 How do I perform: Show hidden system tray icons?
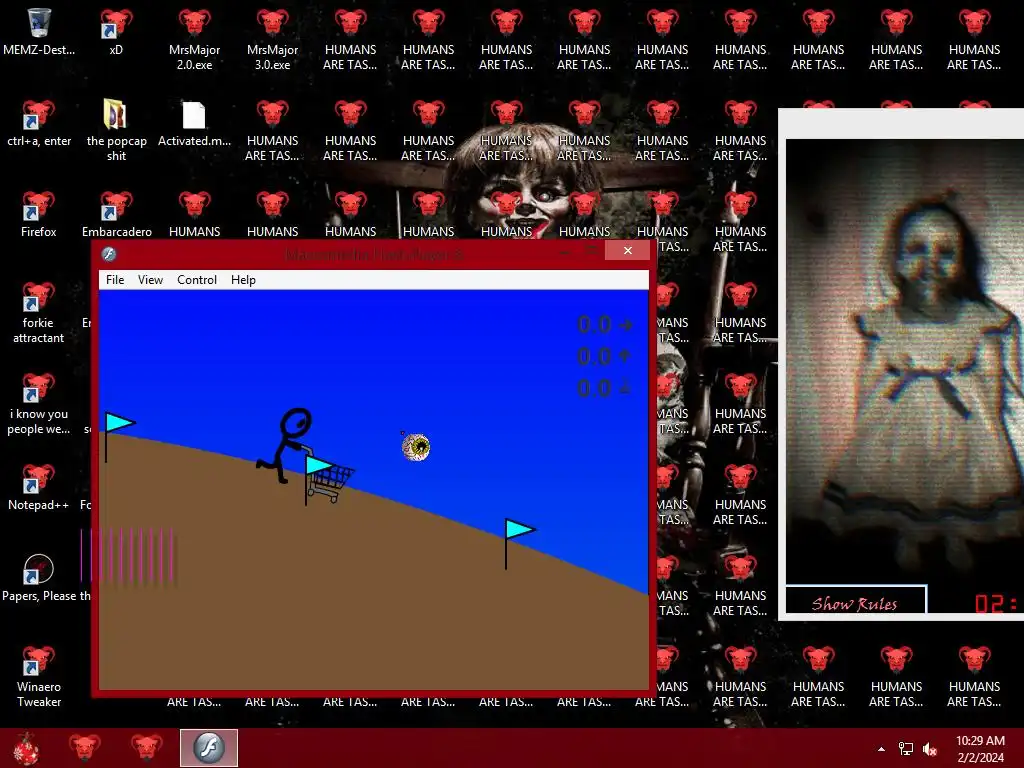tap(882, 749)
